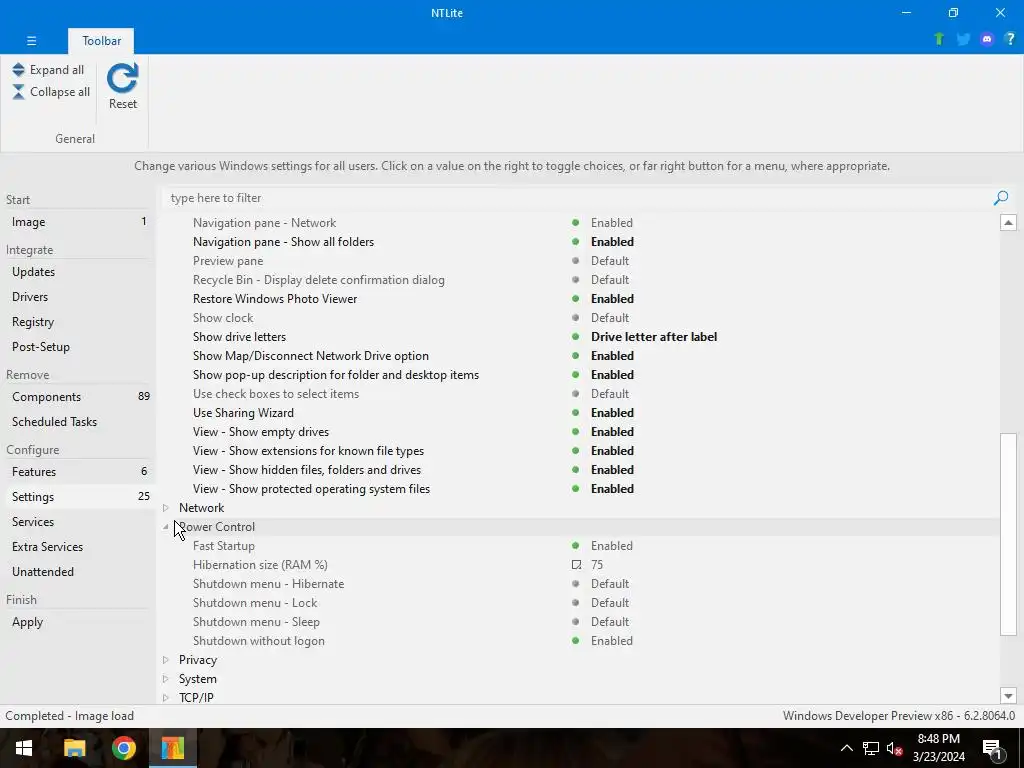Expand the TCP/IP category arrow
This screenshot has height=768, width=1024.
166,697
